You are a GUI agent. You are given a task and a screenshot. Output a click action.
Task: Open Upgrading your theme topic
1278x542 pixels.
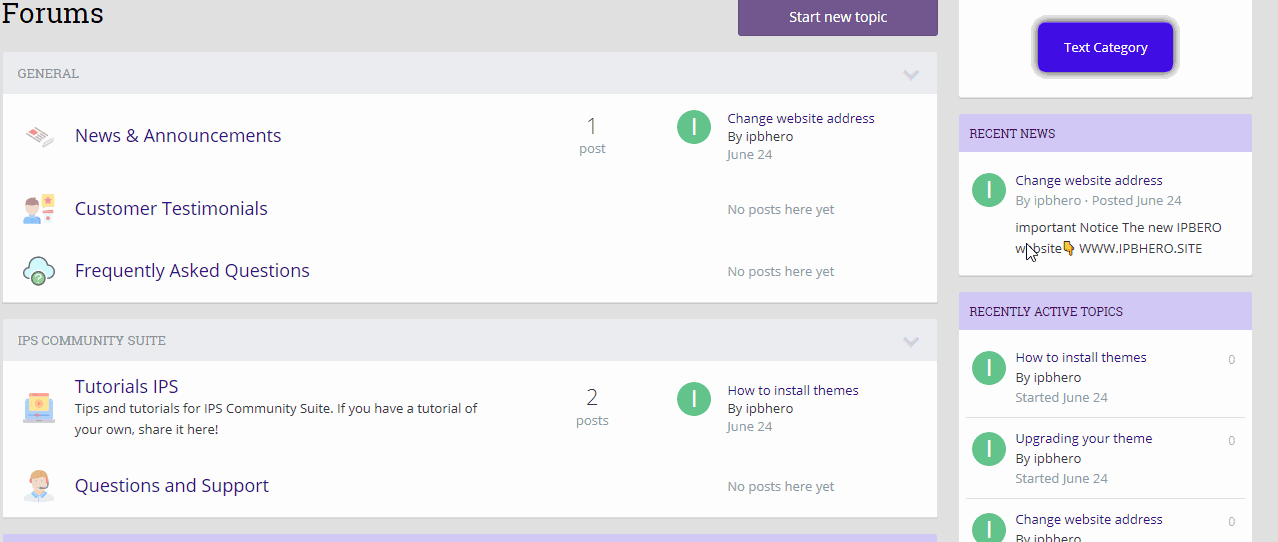1083,438
